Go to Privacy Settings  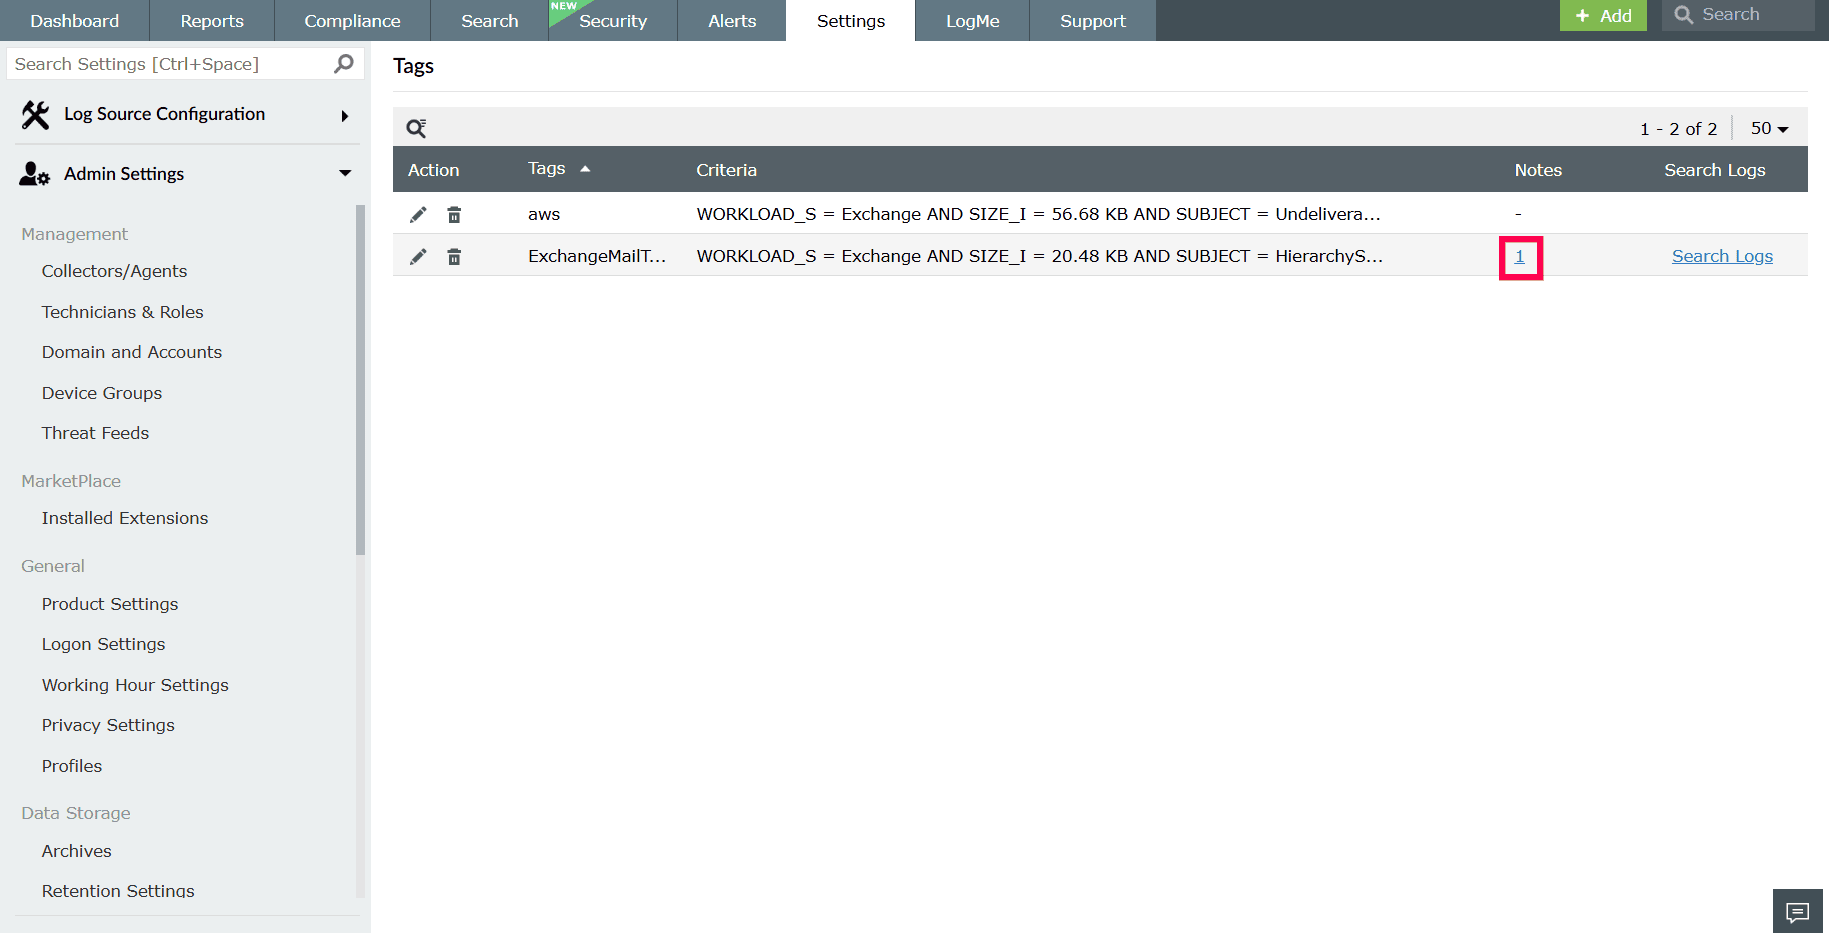(x=108, y=725)
